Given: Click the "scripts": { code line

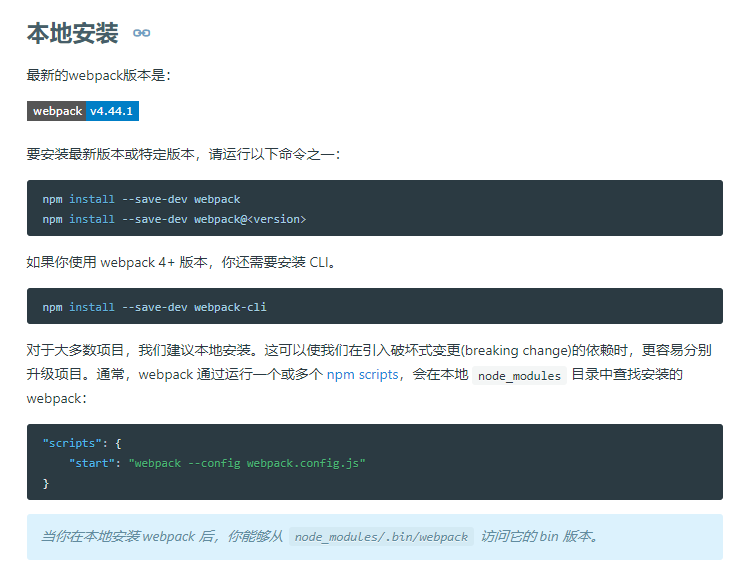Looking at the screenshot, I should 82,443.
